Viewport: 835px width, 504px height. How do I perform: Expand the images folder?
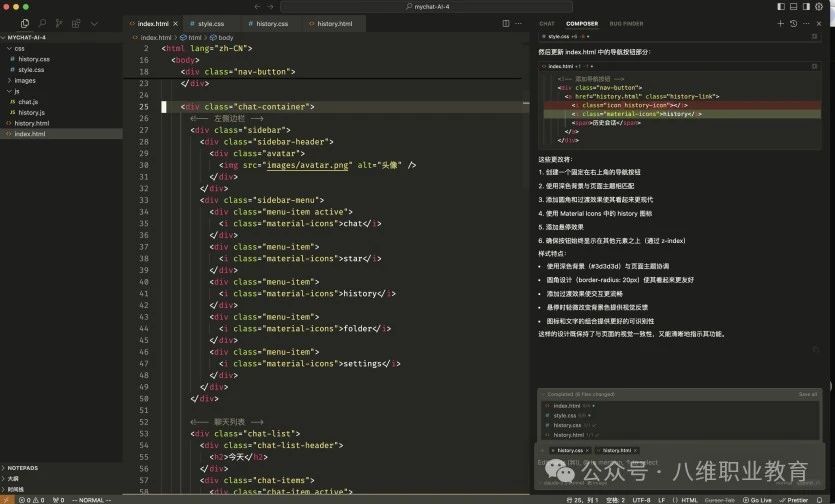[x=24, y=80]
